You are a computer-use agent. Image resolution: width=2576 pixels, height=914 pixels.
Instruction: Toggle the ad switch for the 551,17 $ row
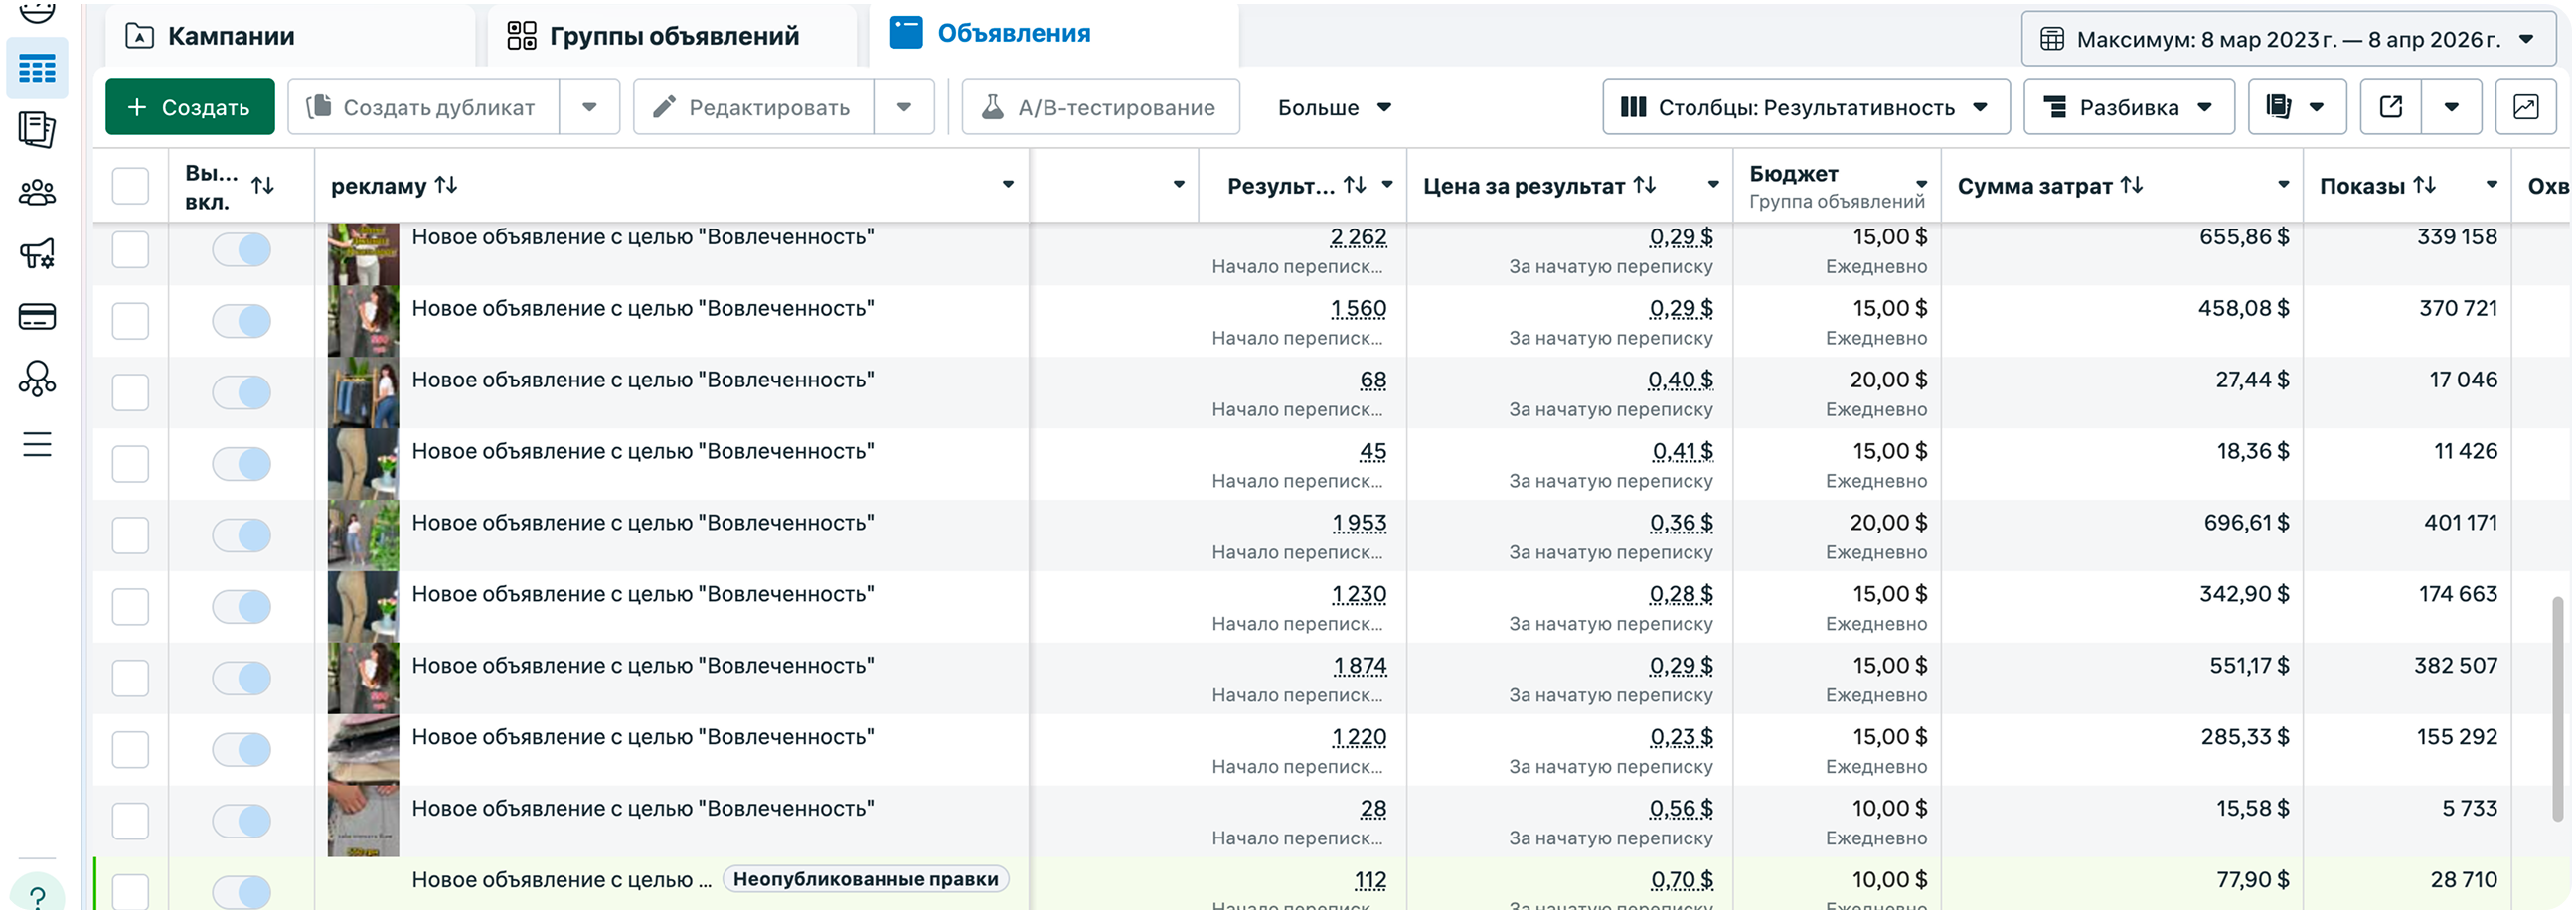(242, 678)
